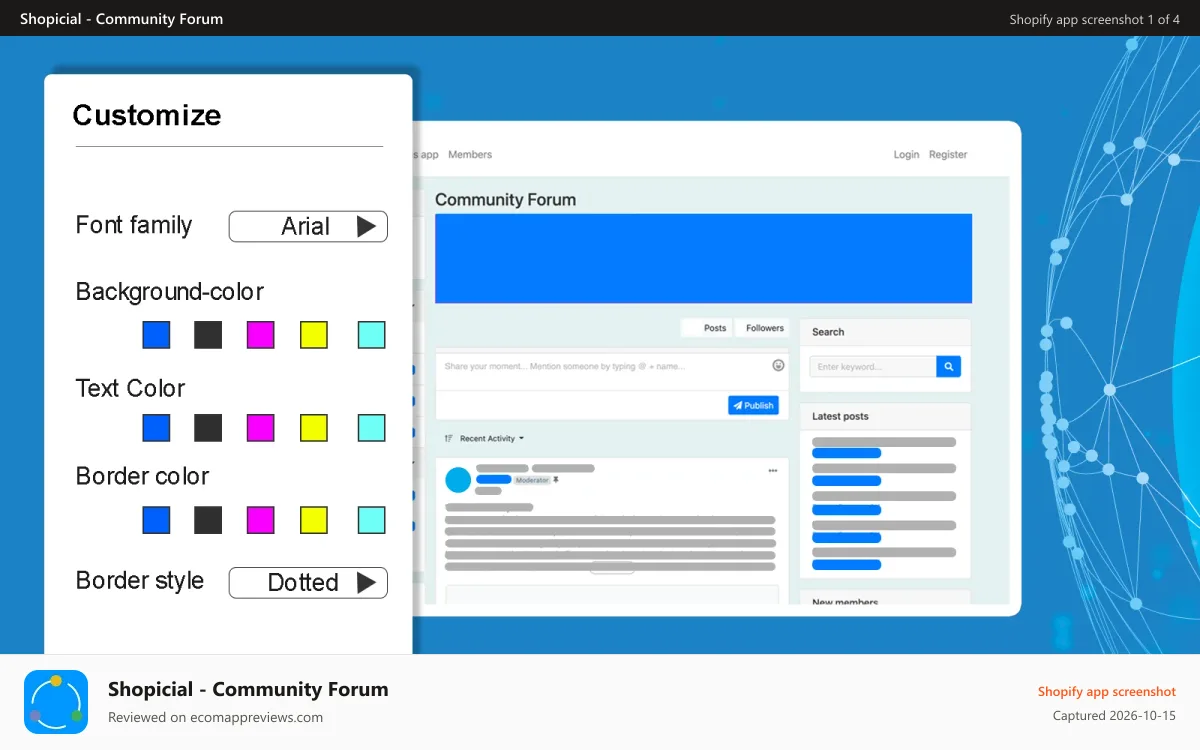The height and width of the screenshot is (750, 1200).
Task: Choose blue Text Color swatch
Action: click(156, 428)
